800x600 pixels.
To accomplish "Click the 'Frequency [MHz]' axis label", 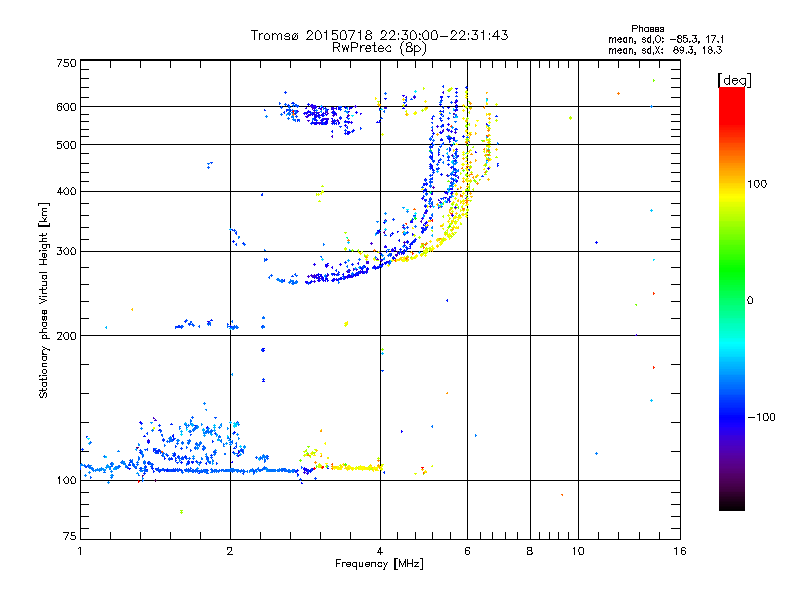I will [x=379, y=564].
